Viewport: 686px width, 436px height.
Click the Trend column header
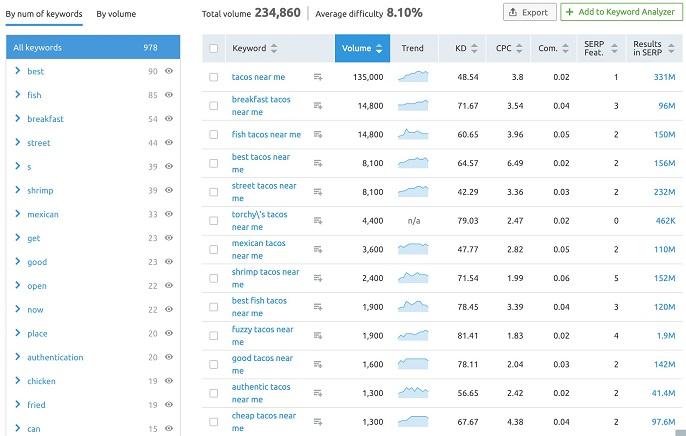tap(413, 48)
